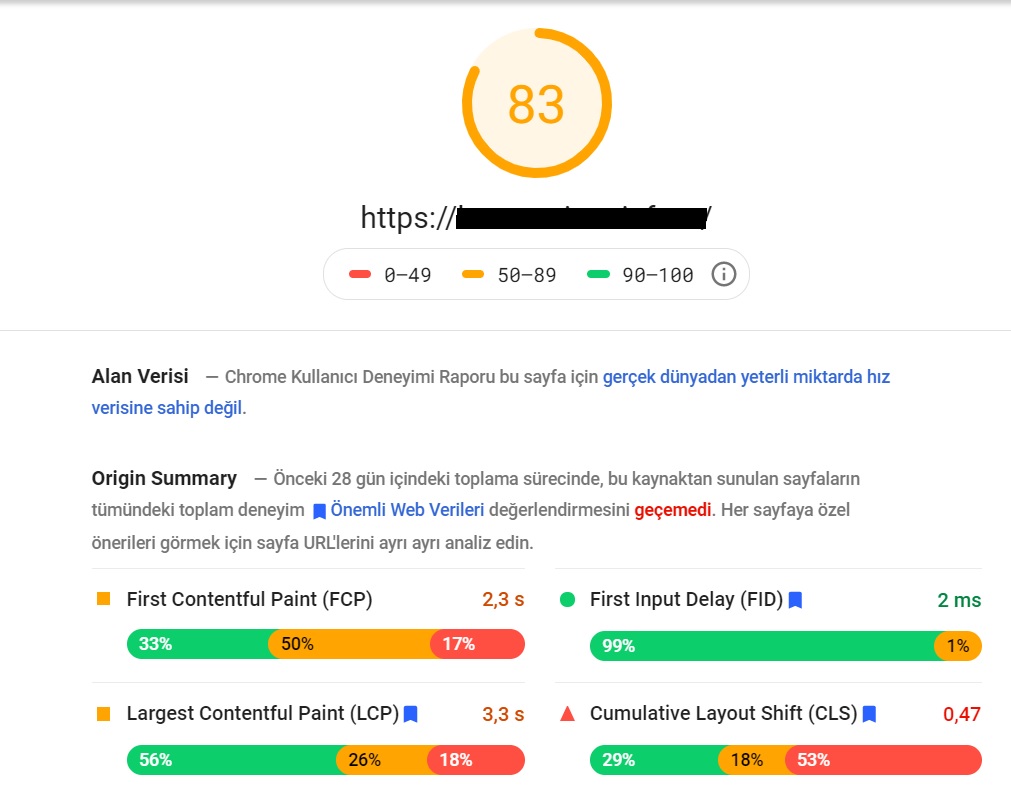Click the green circle icon beside FID
This screenshot has width=1011, height=791.
[x=567, y=600]
